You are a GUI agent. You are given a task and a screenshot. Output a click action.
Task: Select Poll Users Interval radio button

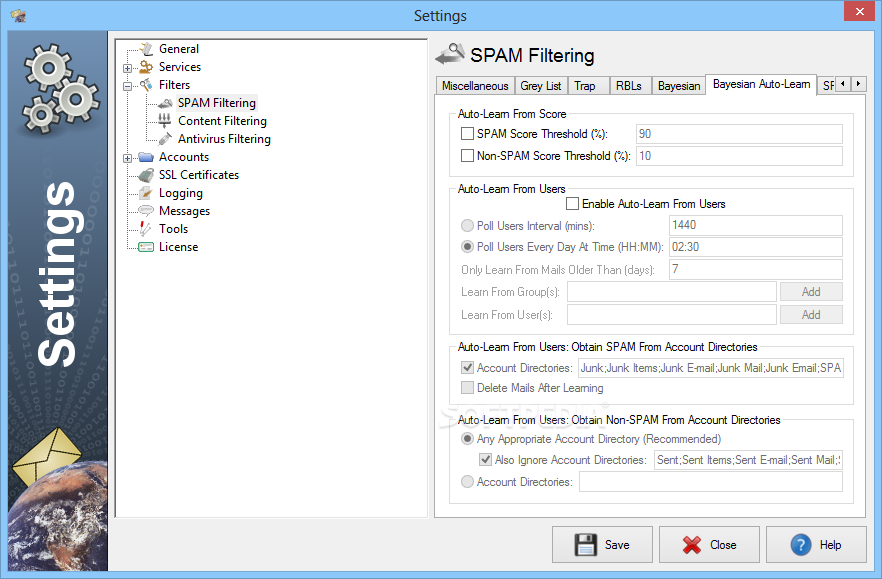(x=467, y=226)
